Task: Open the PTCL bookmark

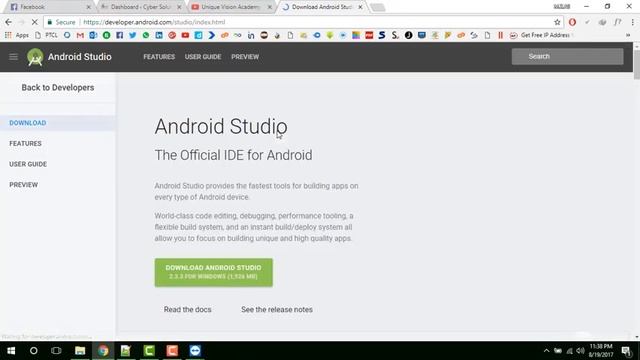Action: point(47,36)
